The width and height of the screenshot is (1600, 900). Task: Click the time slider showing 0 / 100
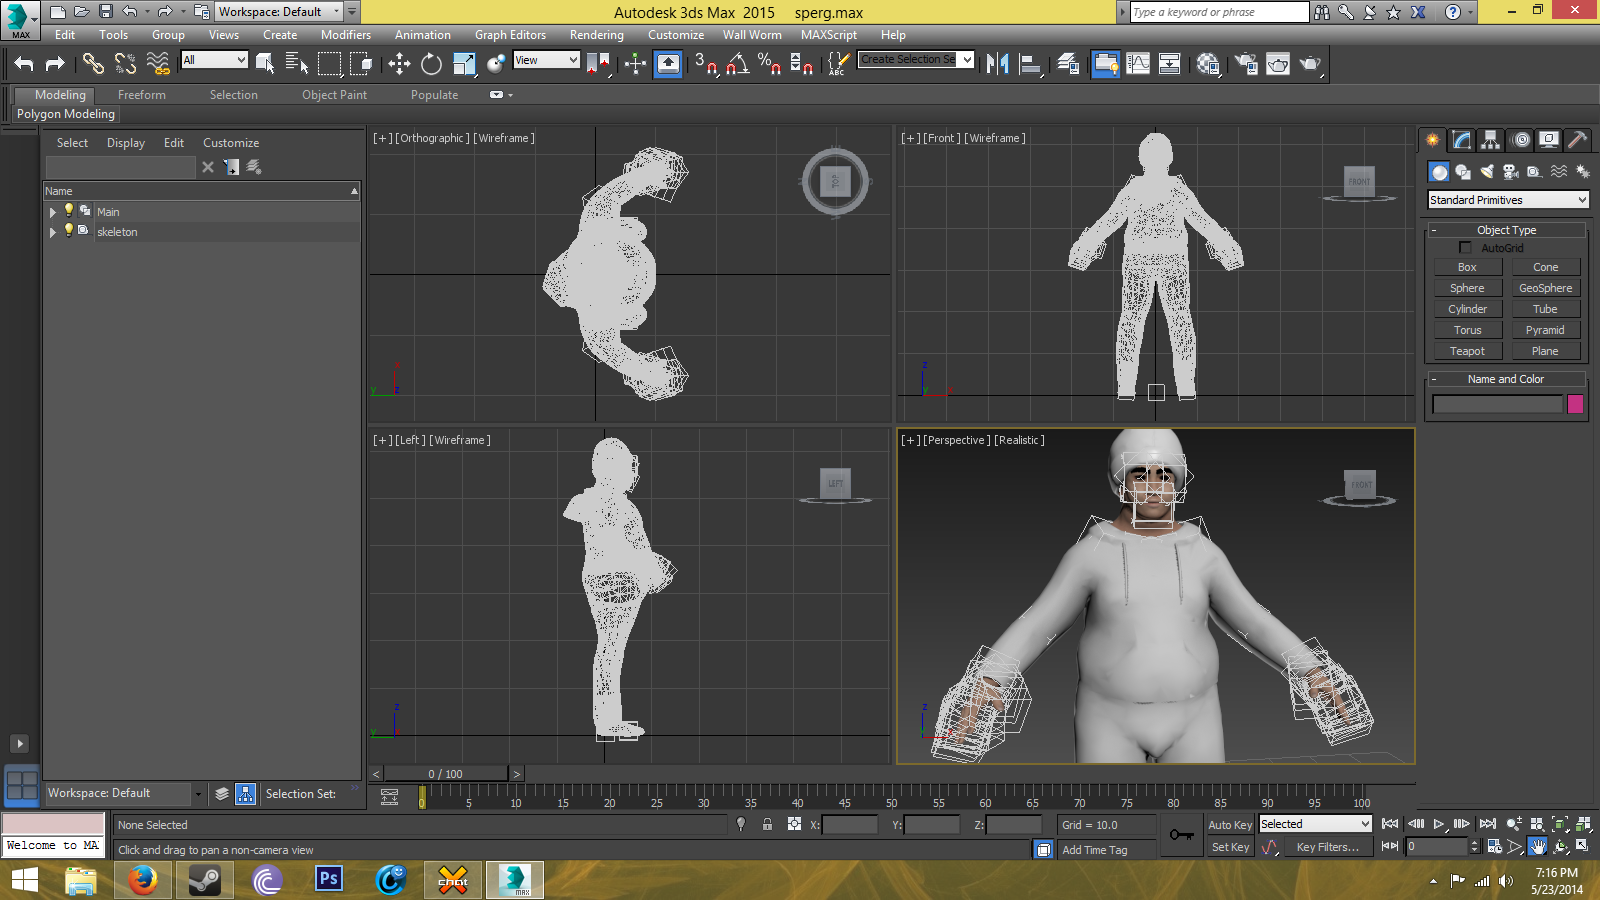click(x=446, y=774)
